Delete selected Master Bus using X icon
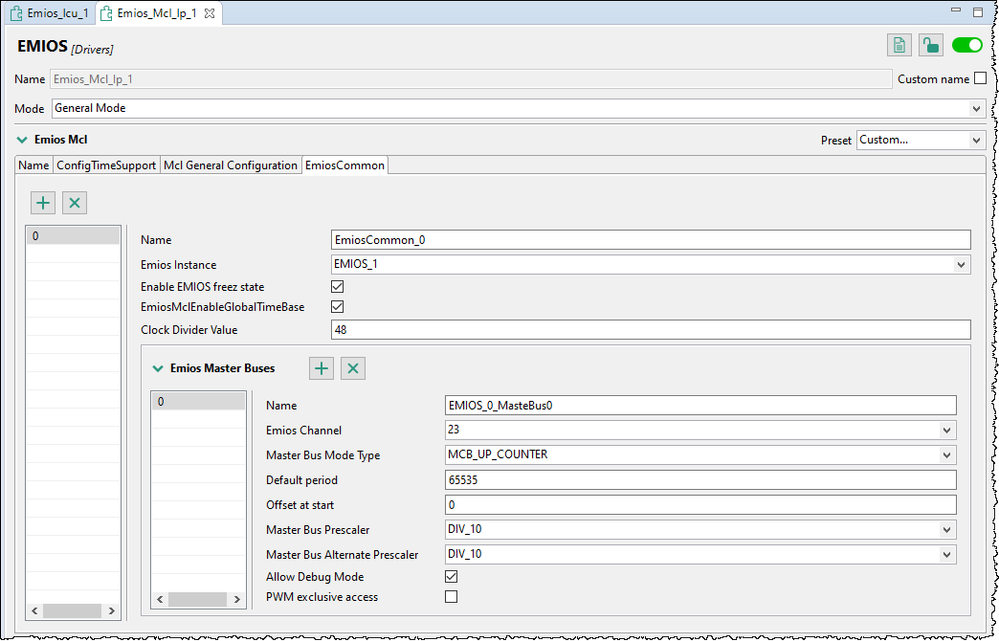Screen dimensions: 999x641 pos(352,368)
